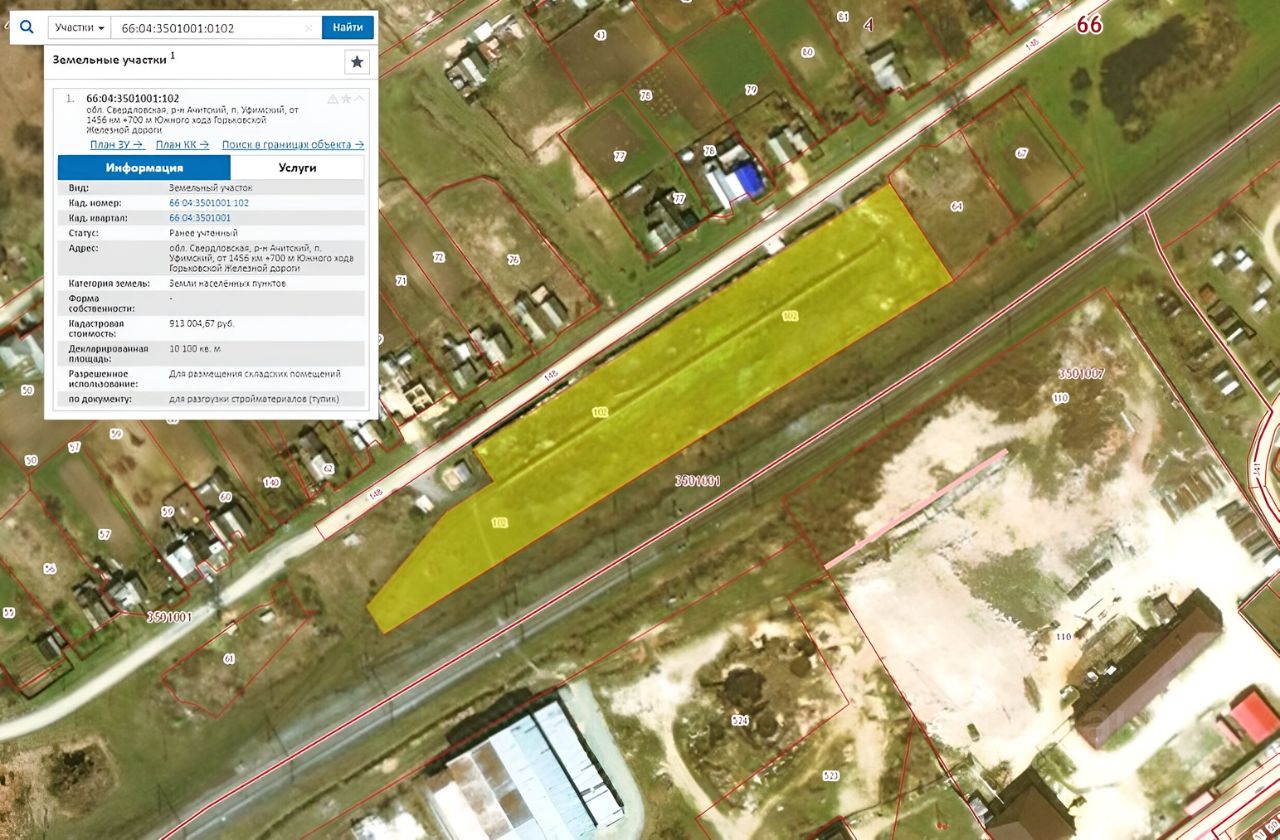Image resolution: width=1280 pixels, height=840 pixels.
Task: Click parcel 64 on the map
Action: point(957,206)
